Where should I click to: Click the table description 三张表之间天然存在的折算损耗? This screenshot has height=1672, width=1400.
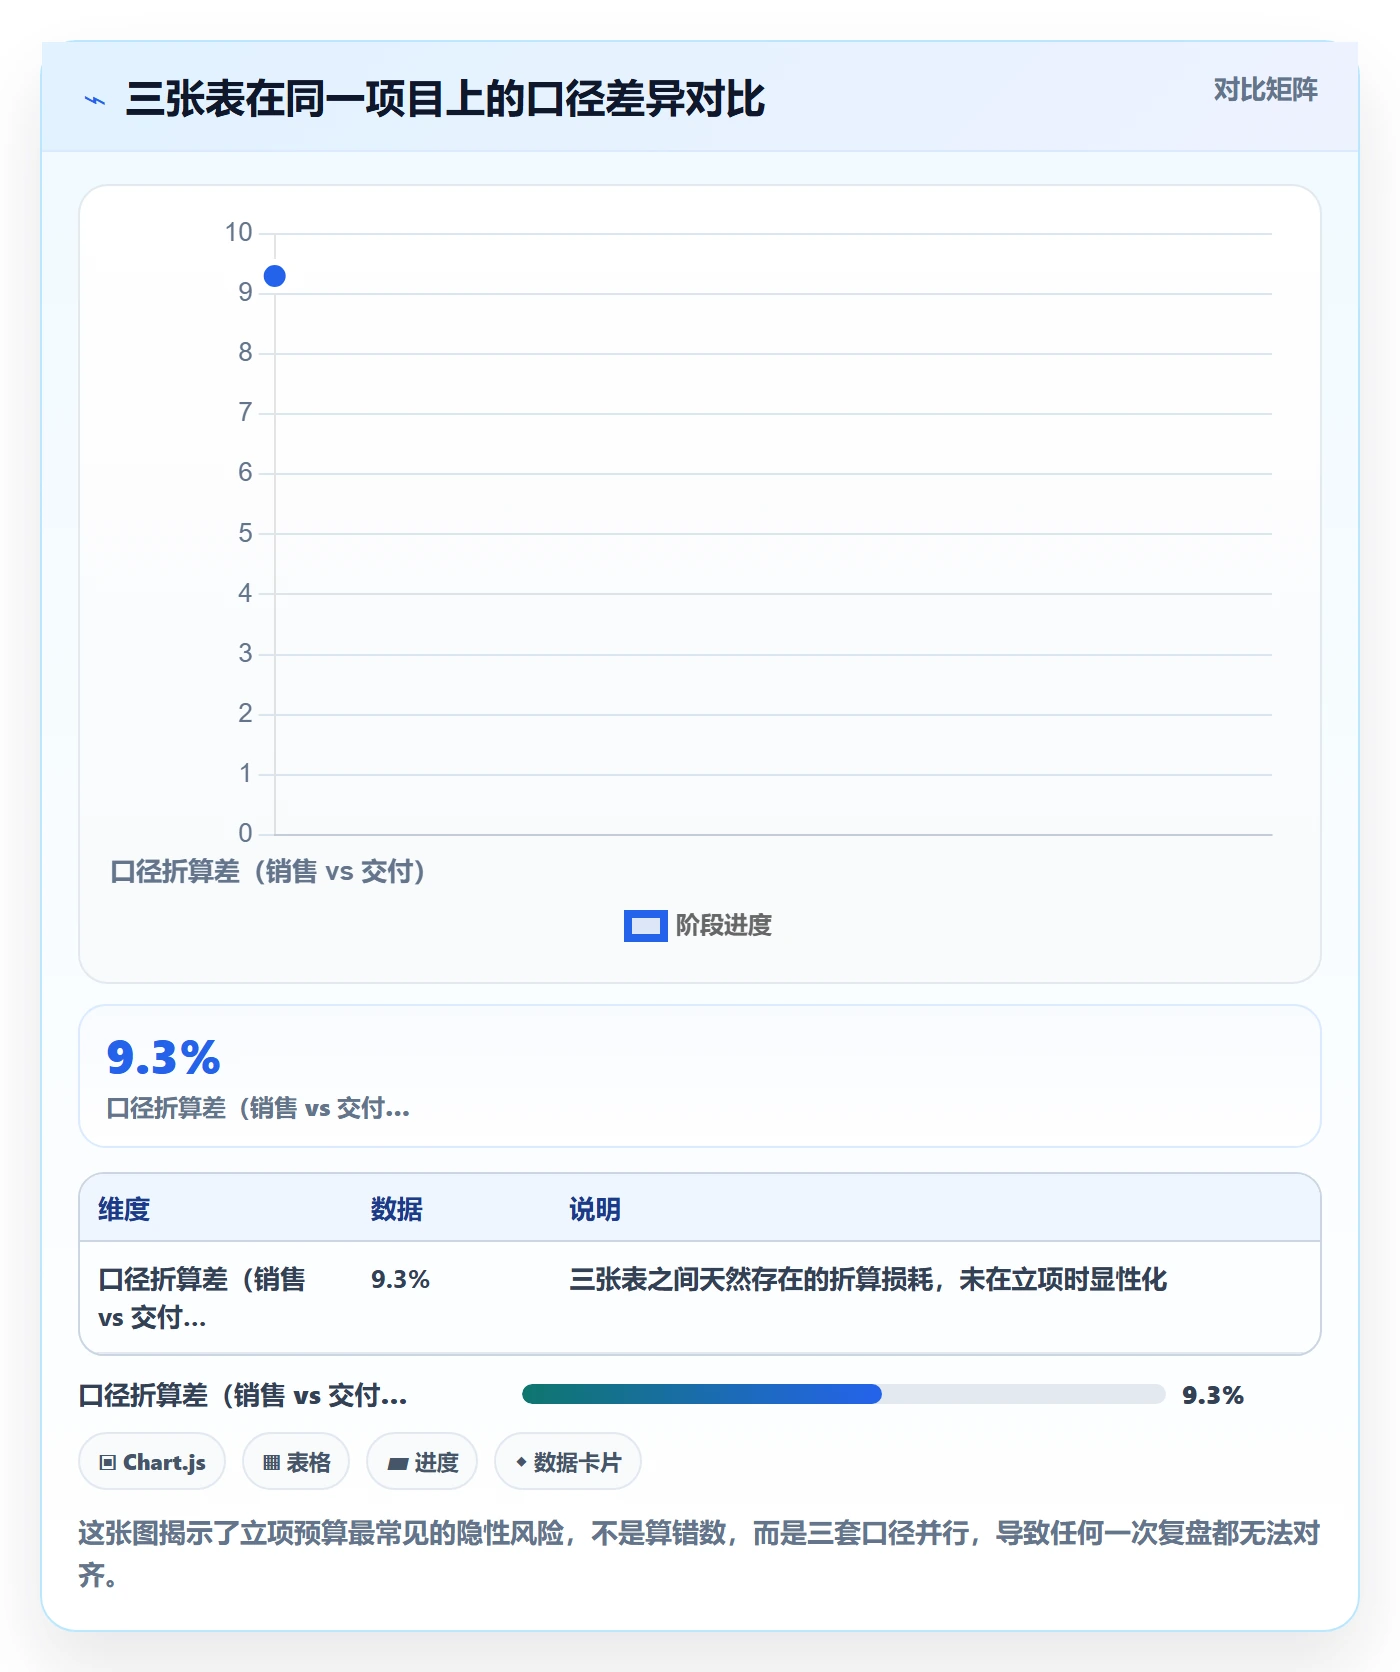[868, 1280]
